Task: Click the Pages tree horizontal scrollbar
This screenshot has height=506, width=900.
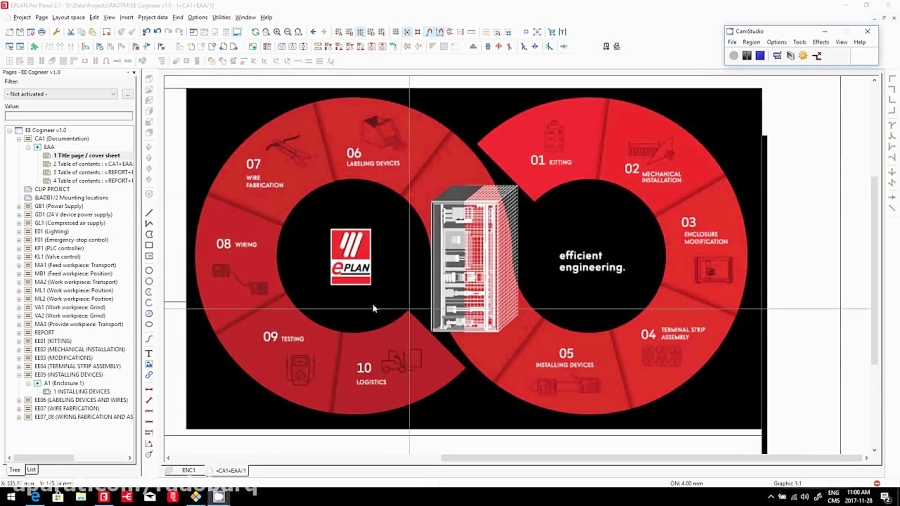Action: coord(44,458)
